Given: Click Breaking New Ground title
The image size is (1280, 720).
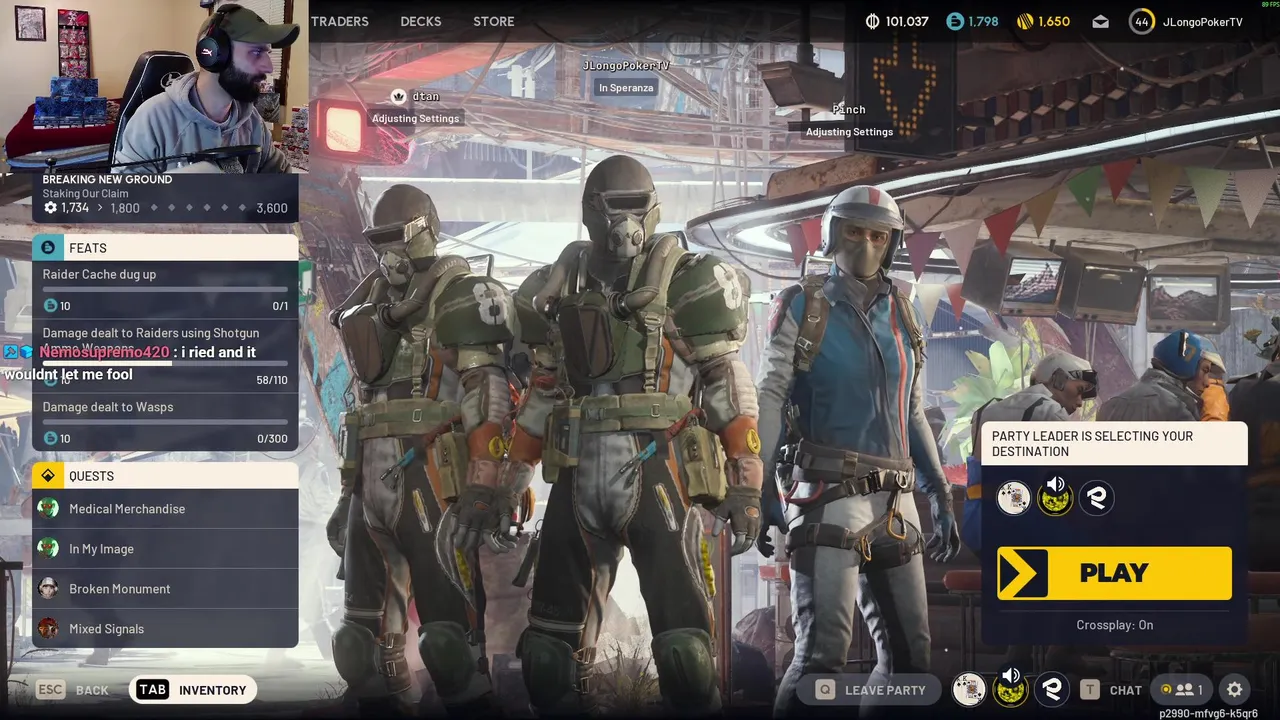Looking at the screenshot, I should pyautogui.click(x=107, y=179).
